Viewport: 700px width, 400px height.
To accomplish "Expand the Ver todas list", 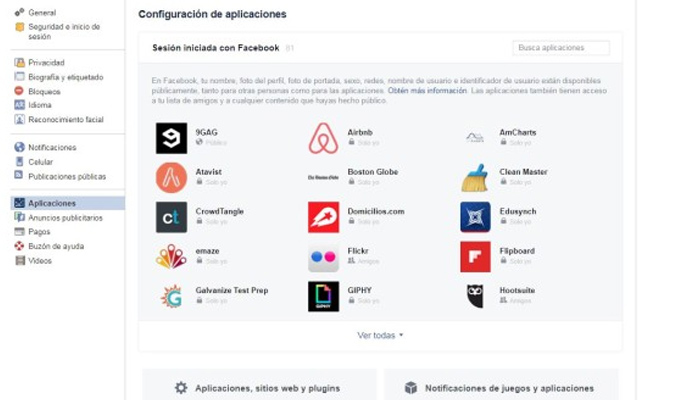I will pyautogui.click(x=380, y=335).
